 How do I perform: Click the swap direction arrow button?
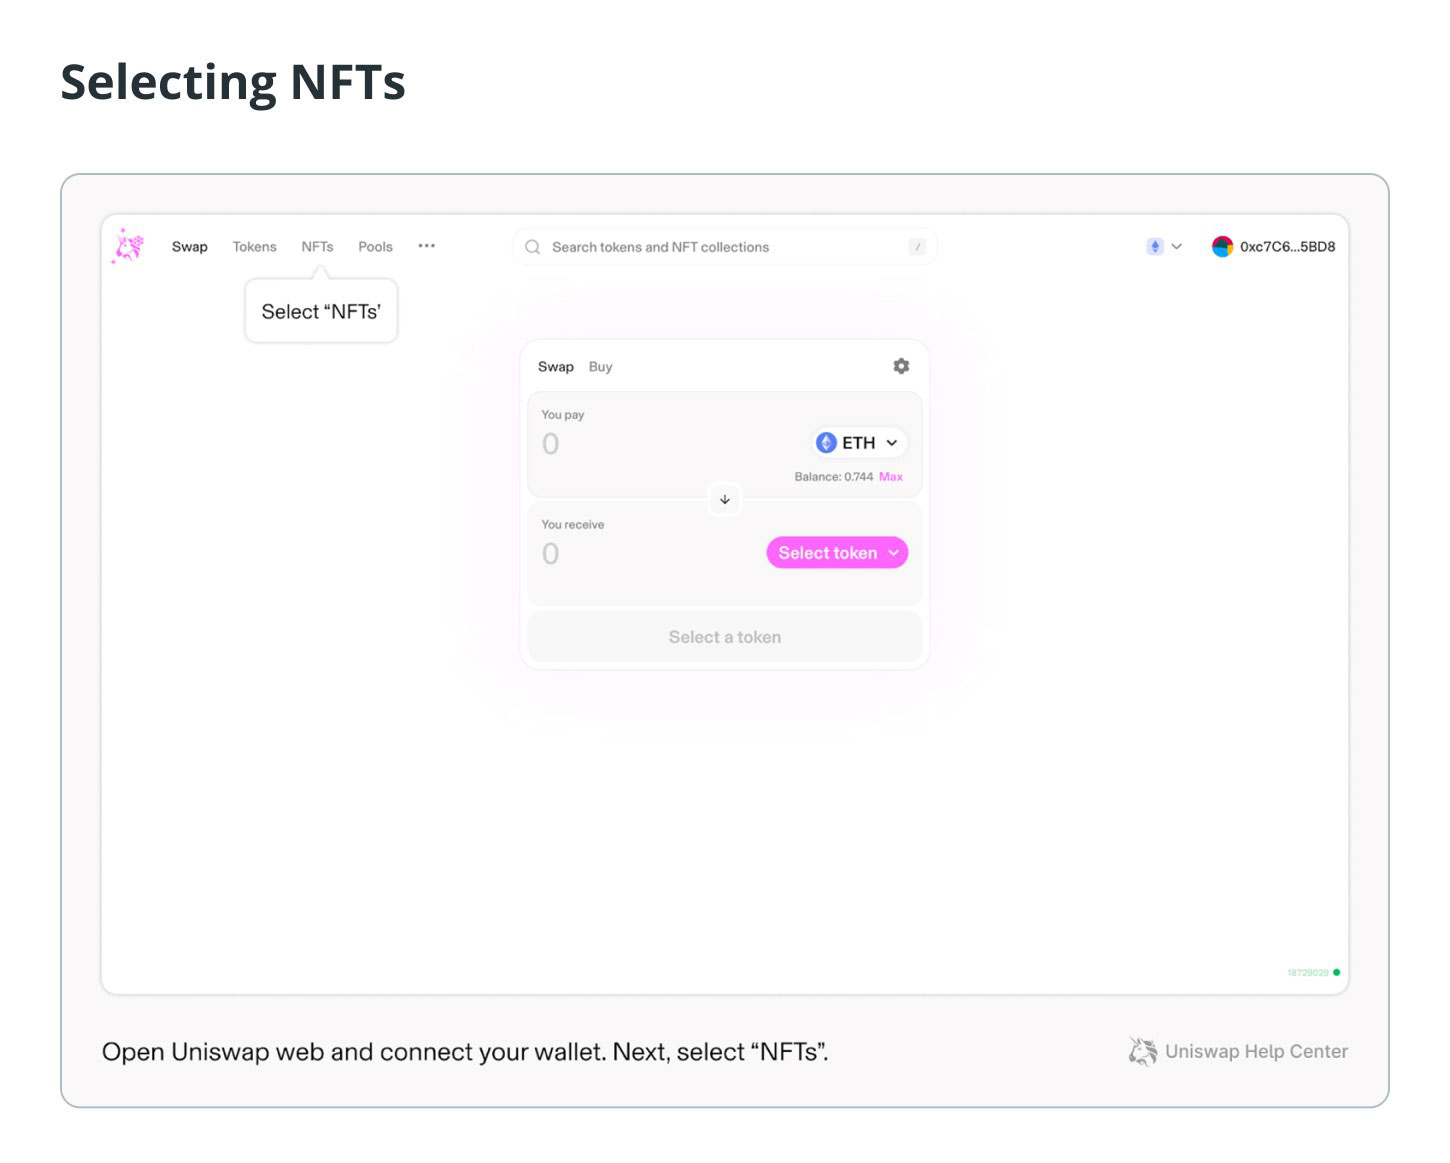725,499
